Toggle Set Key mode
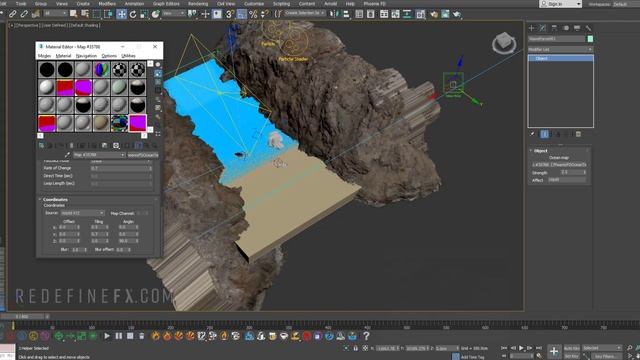640x360 pixels. pyautogui.click(x=571, y=356)
